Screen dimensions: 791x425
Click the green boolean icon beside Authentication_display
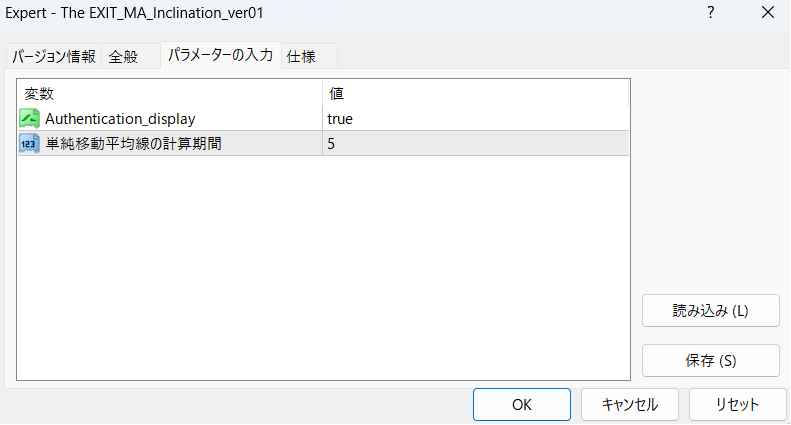29,119
